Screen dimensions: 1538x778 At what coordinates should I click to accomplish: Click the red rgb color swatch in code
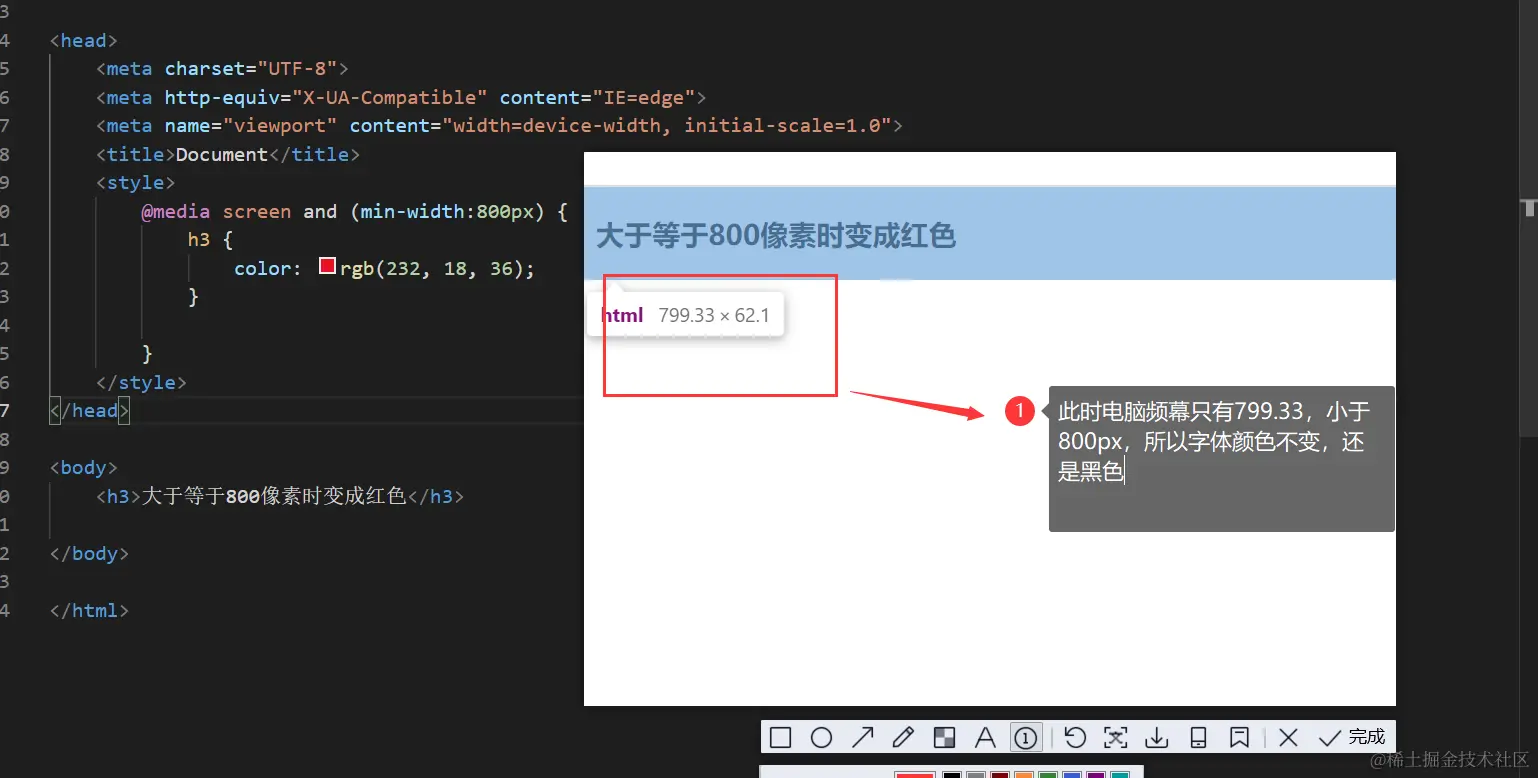(x=327, y=266)
